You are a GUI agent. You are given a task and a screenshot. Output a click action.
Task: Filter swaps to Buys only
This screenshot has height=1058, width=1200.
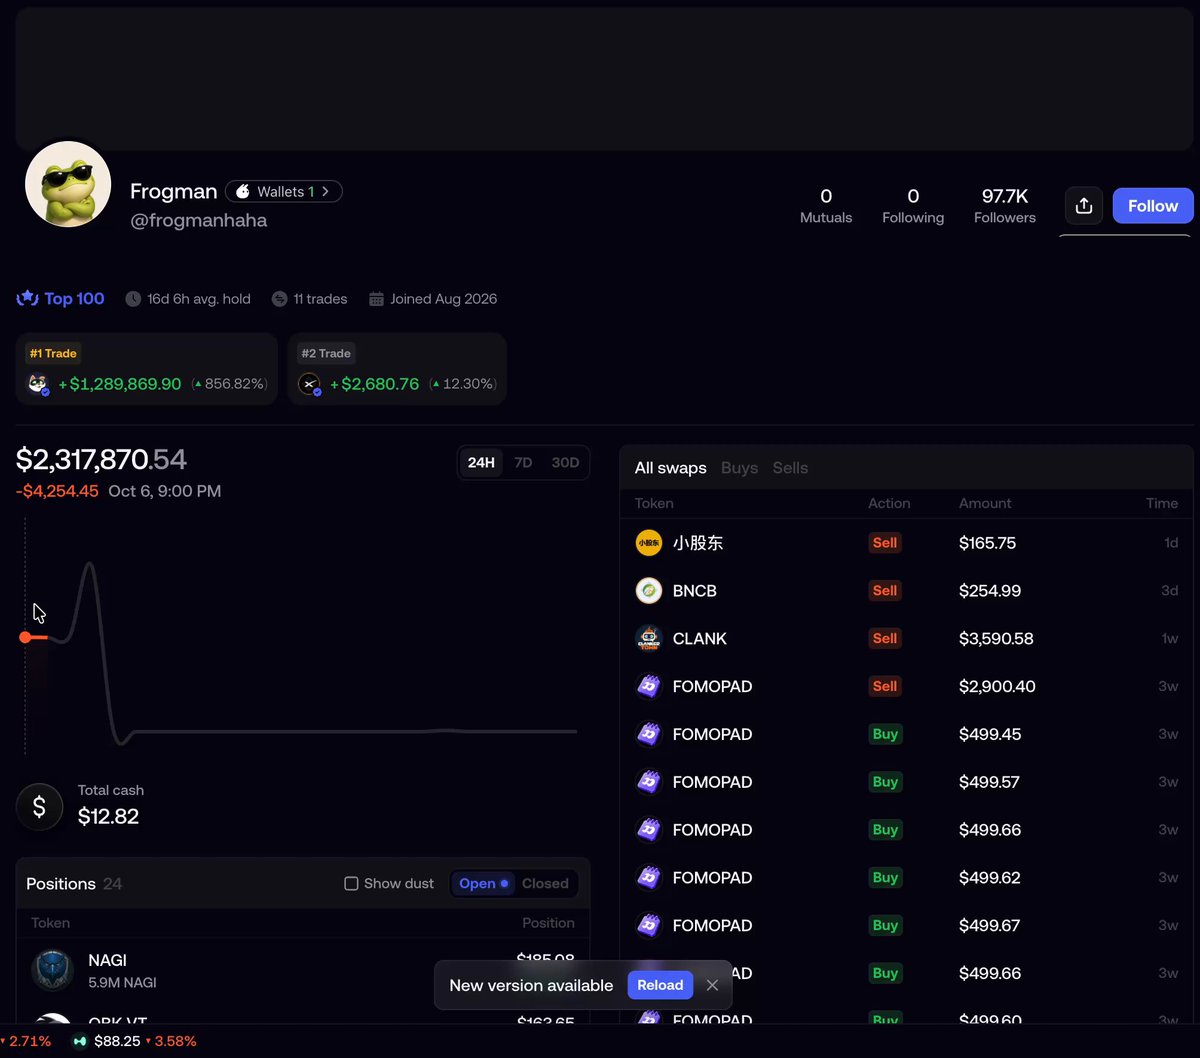740,468
